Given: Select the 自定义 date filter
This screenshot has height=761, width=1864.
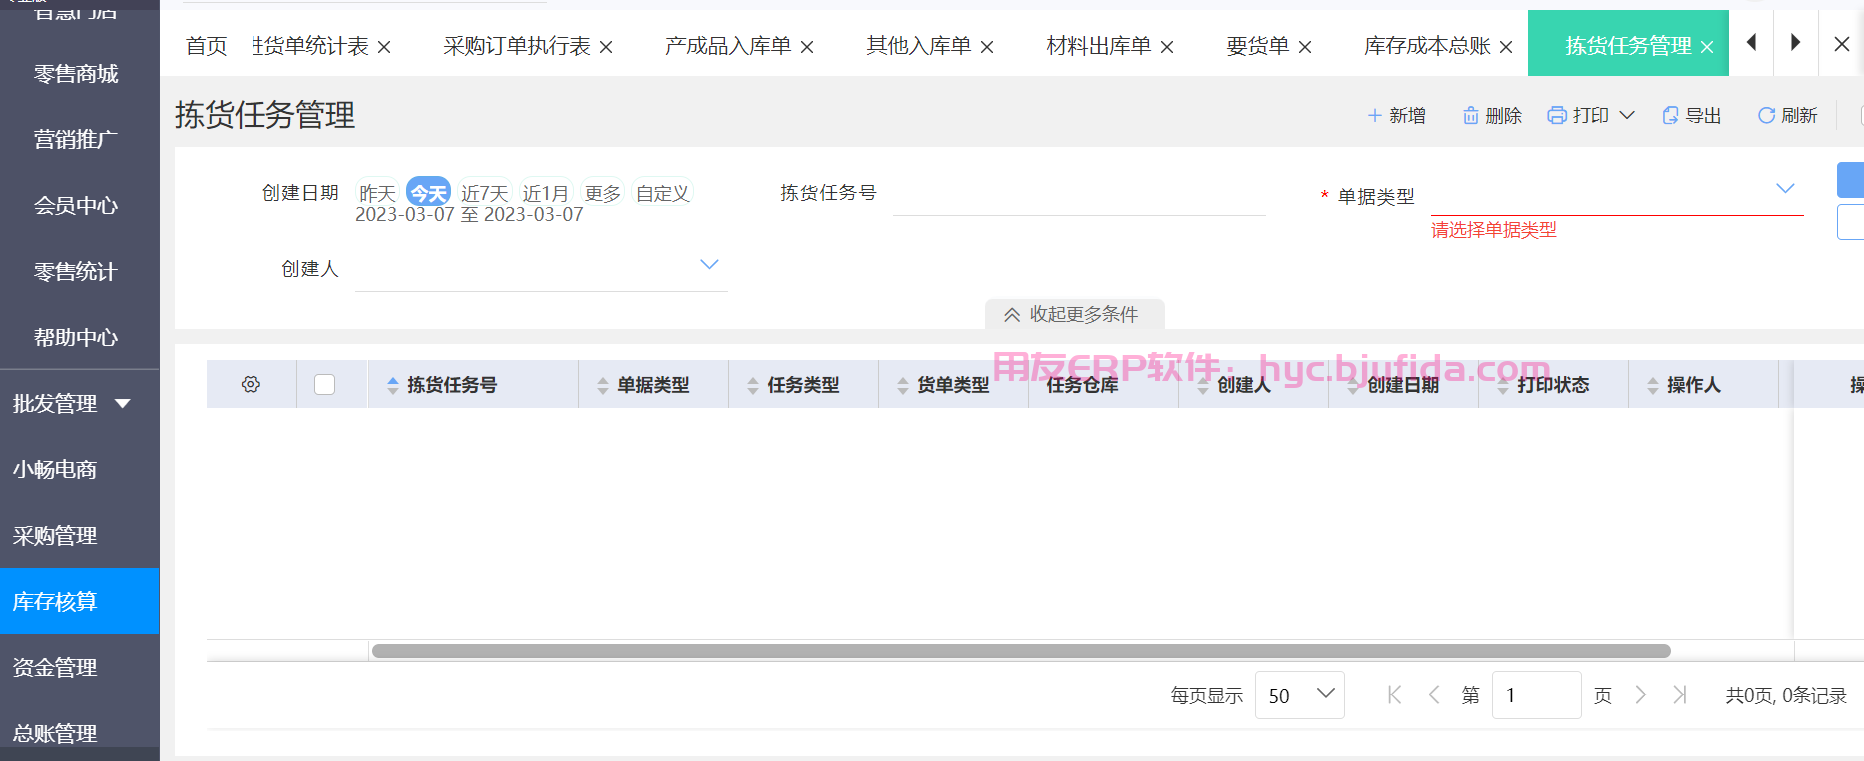Looking at the screenshot, I should pos(663,193).
